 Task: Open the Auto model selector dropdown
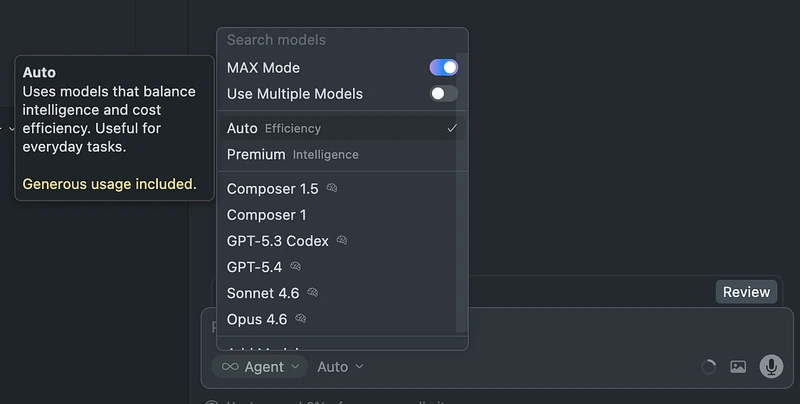pos(340,367)
